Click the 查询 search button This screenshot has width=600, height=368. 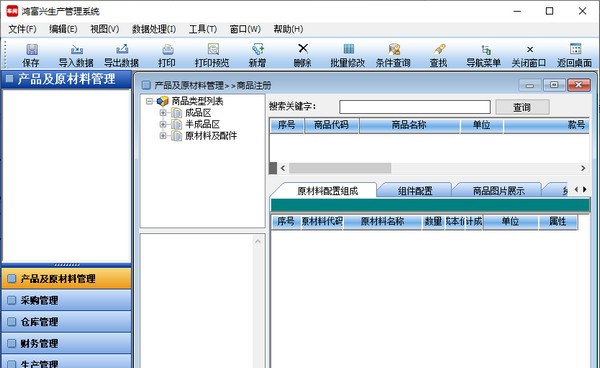522,107
